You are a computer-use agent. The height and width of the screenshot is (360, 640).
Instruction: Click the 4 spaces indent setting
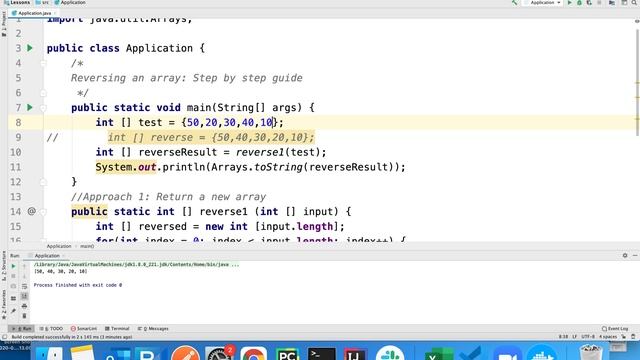pyautogui.click(x=608, y=337)
